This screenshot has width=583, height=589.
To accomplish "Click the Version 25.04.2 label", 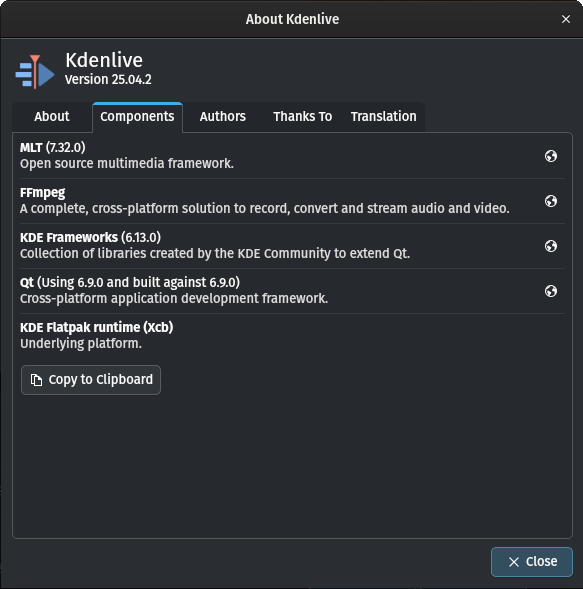I will tap(108, 80).
